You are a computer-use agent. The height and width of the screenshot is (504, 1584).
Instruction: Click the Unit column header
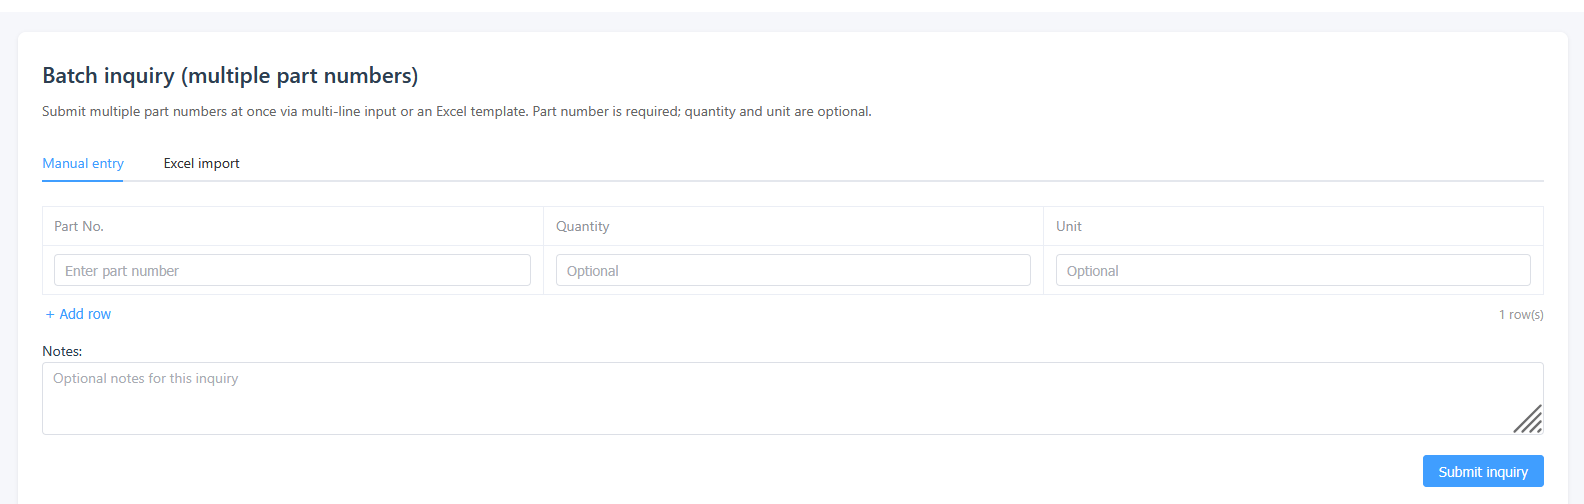point(1069,226)
